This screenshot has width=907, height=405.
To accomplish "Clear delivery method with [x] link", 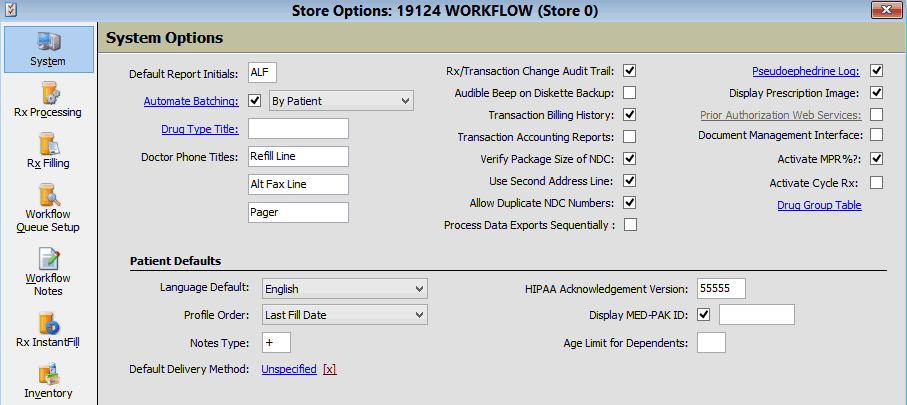I will pyautogui.click(x=330, y=369).
